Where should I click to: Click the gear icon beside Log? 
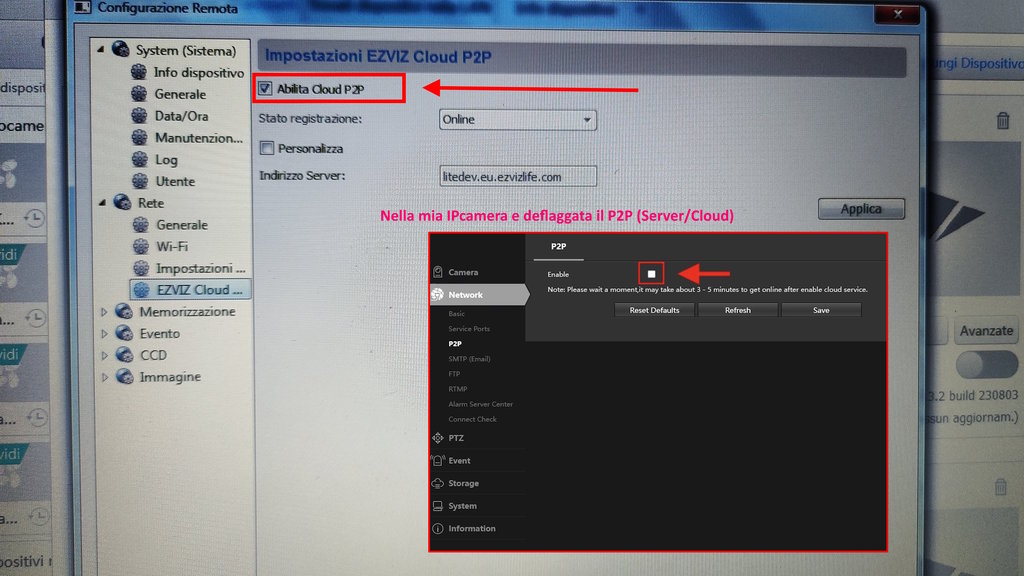[139, 159]
